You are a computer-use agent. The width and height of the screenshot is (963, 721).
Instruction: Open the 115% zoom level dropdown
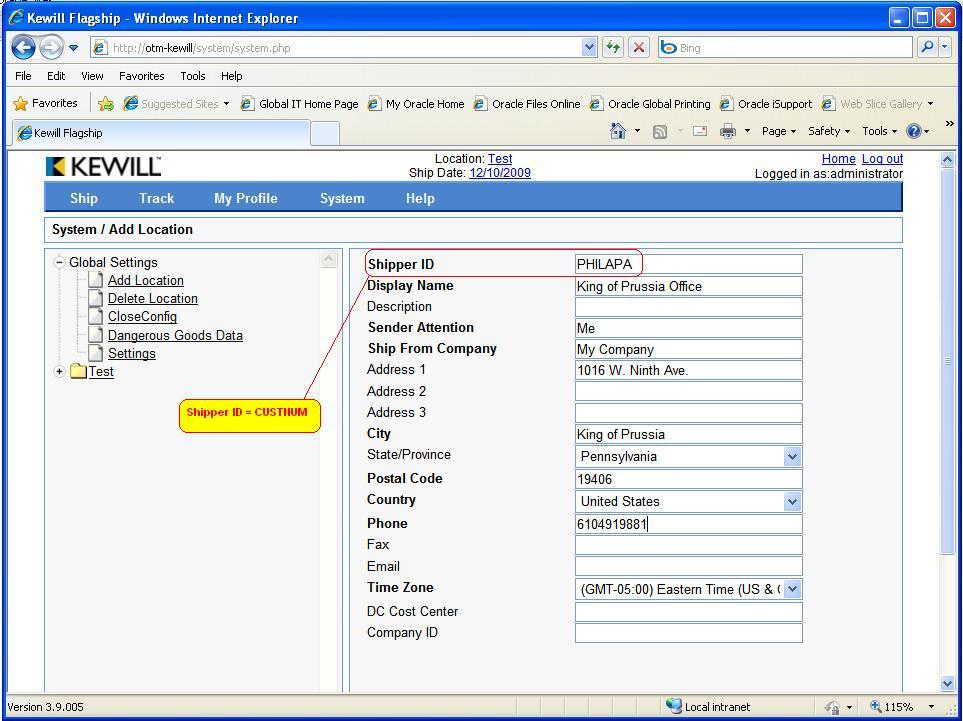click(931, 707)
